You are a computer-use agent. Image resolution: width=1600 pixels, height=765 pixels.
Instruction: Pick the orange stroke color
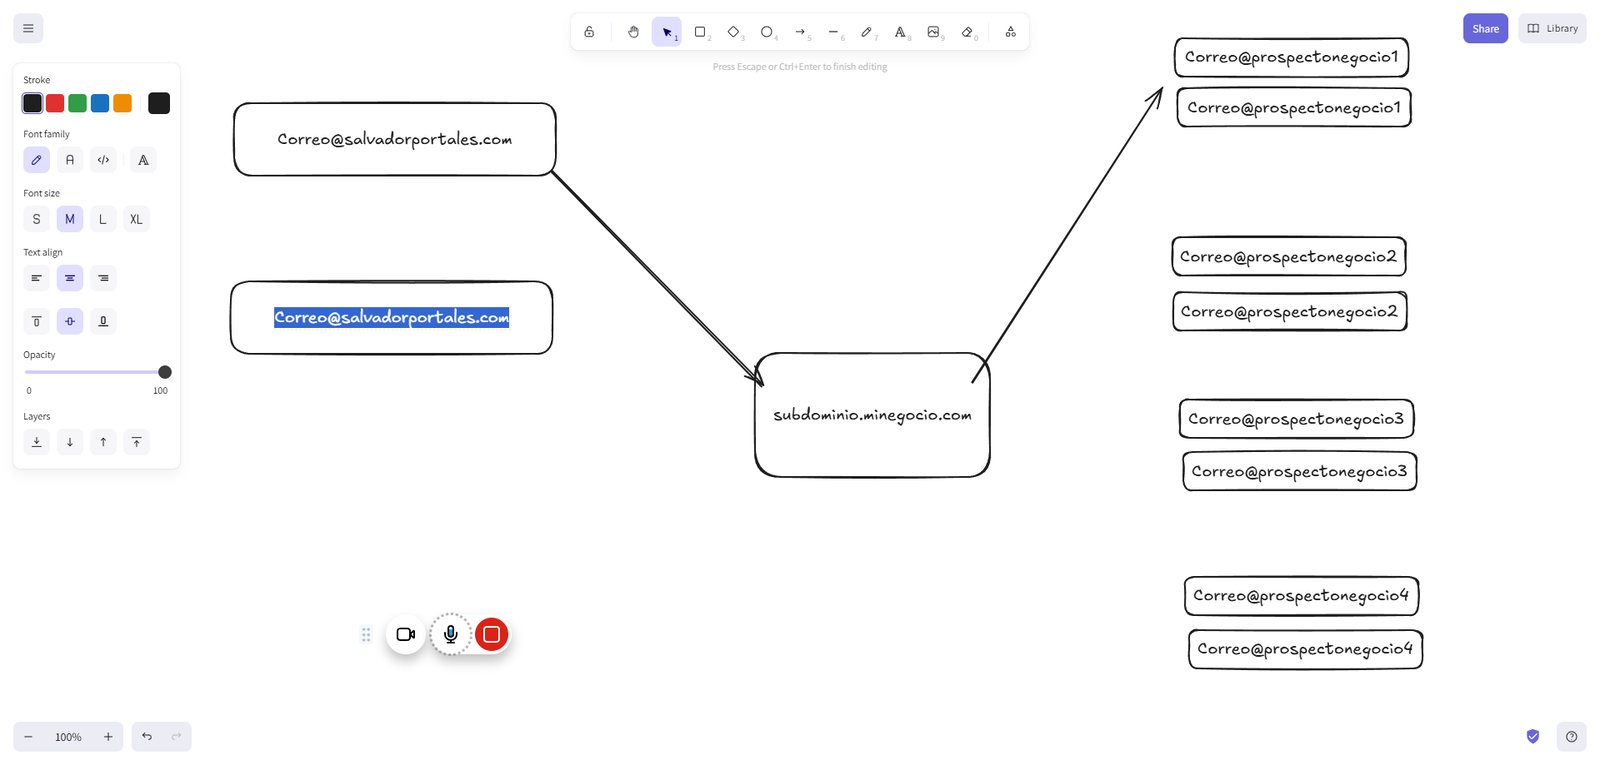[x=122, y=103]
